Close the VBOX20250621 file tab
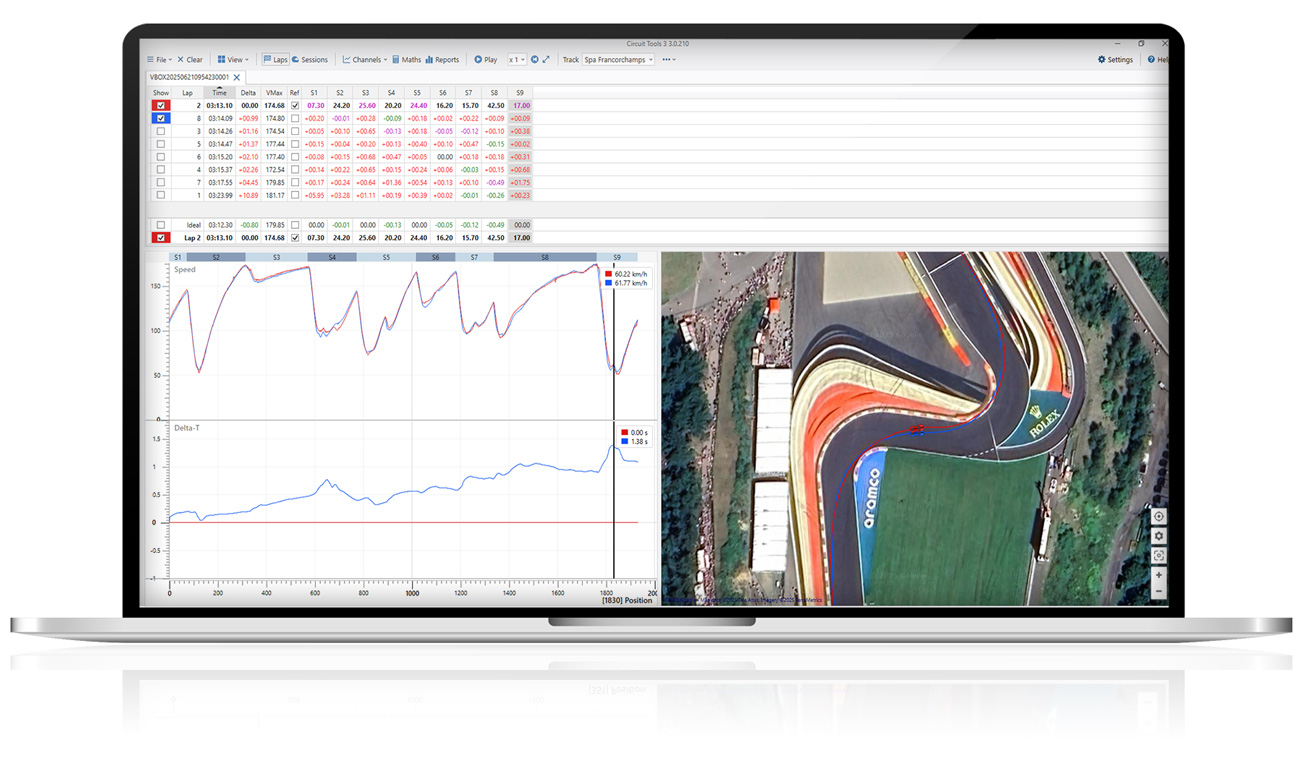 [237, 77]
